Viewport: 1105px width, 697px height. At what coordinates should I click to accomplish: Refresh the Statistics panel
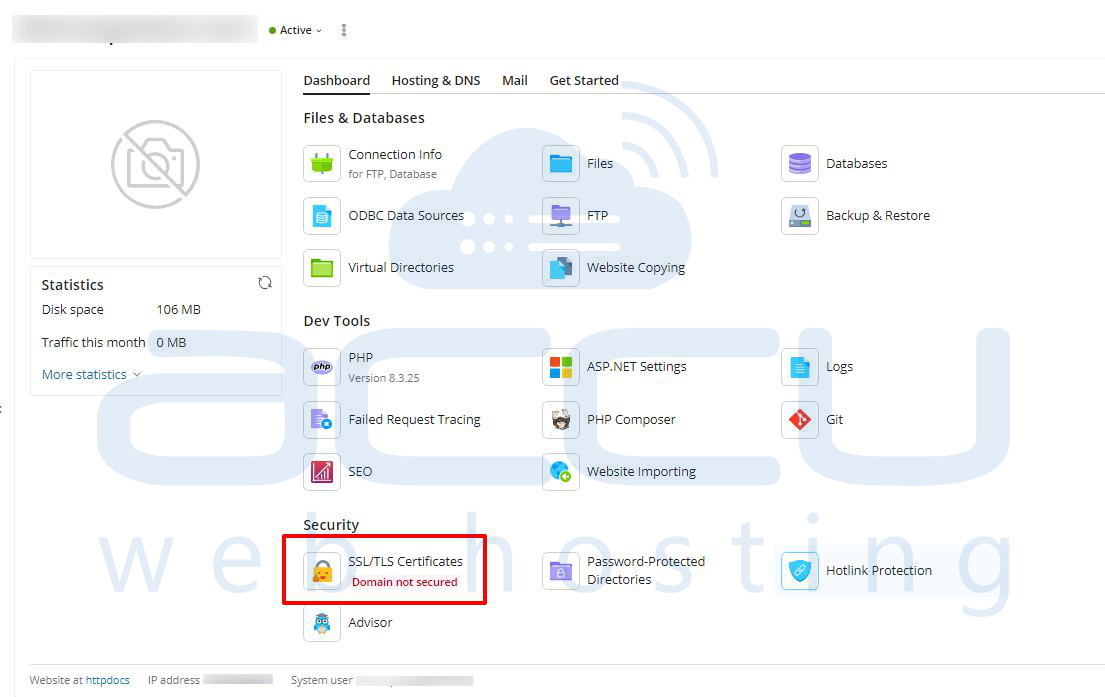coord(265,283)
